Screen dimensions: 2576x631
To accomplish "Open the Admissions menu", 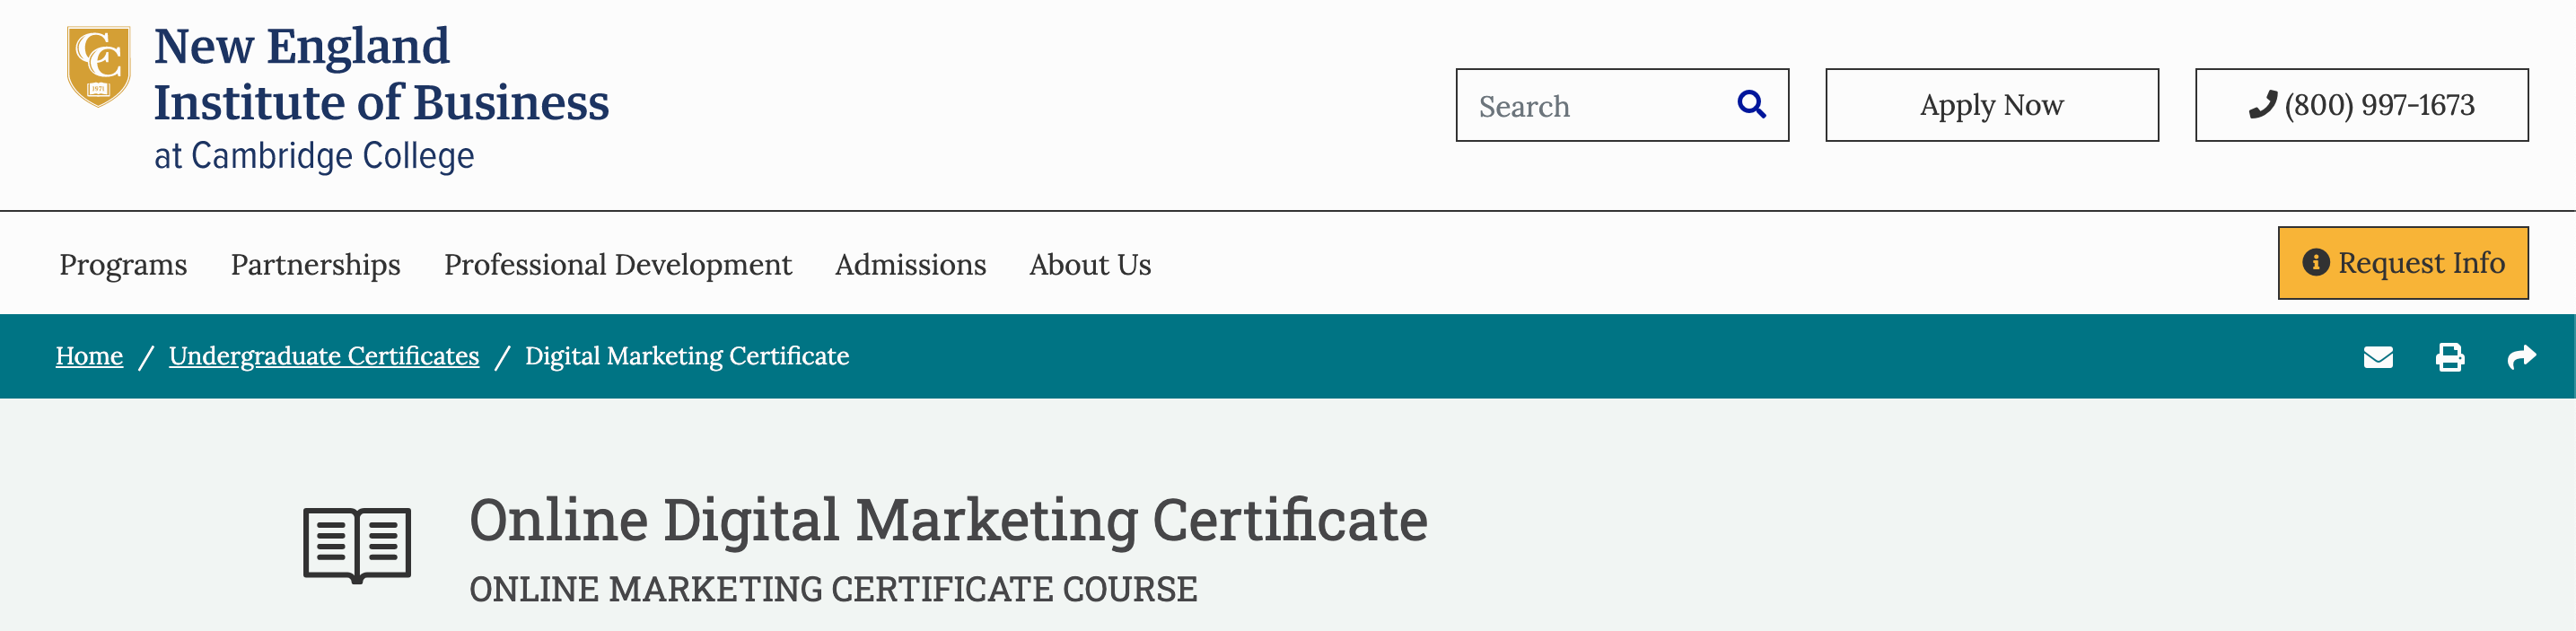I will coord(911,265).
